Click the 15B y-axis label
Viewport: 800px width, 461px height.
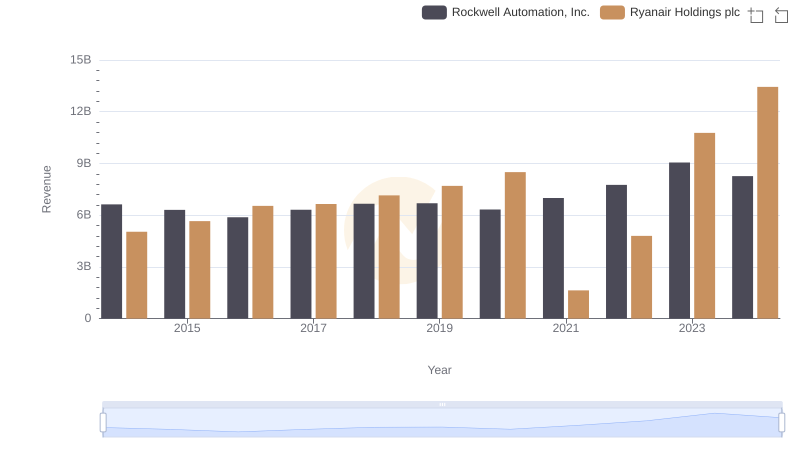point(81,60)
